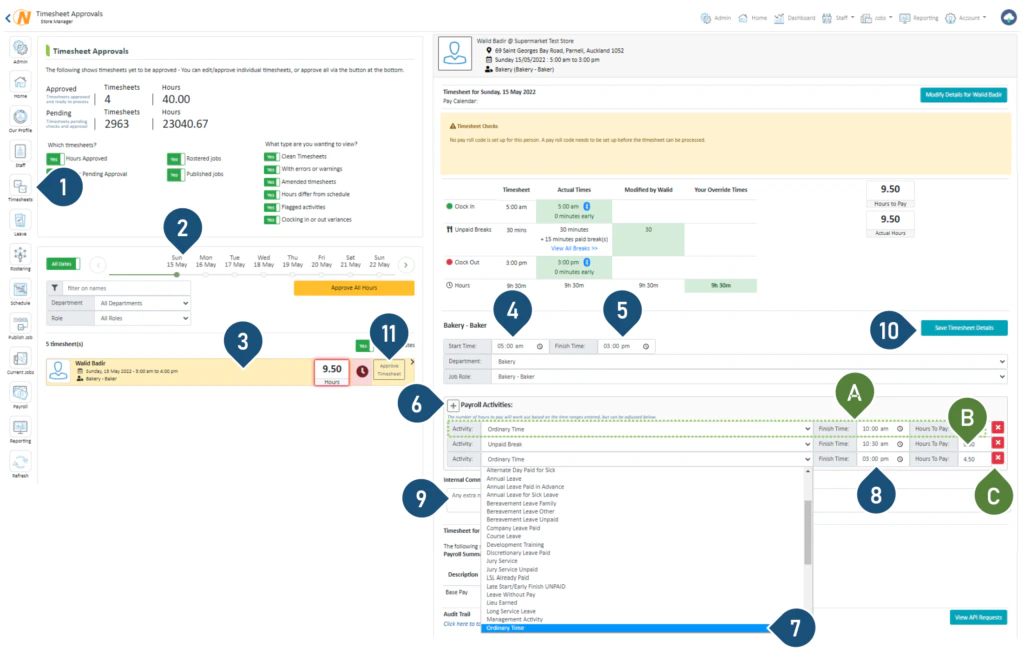Viewport: 1024px width, 649px height.
Task: Toggle Clean Timesheets switch
Action: pyautogui.click(x=271, y=157)
